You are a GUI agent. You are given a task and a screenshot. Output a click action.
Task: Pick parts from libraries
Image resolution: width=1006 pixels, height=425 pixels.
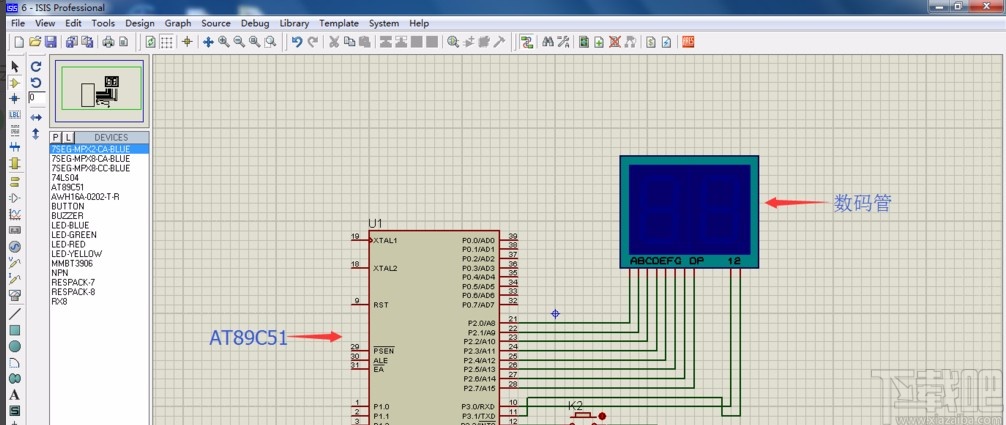(x=453, y=42)
